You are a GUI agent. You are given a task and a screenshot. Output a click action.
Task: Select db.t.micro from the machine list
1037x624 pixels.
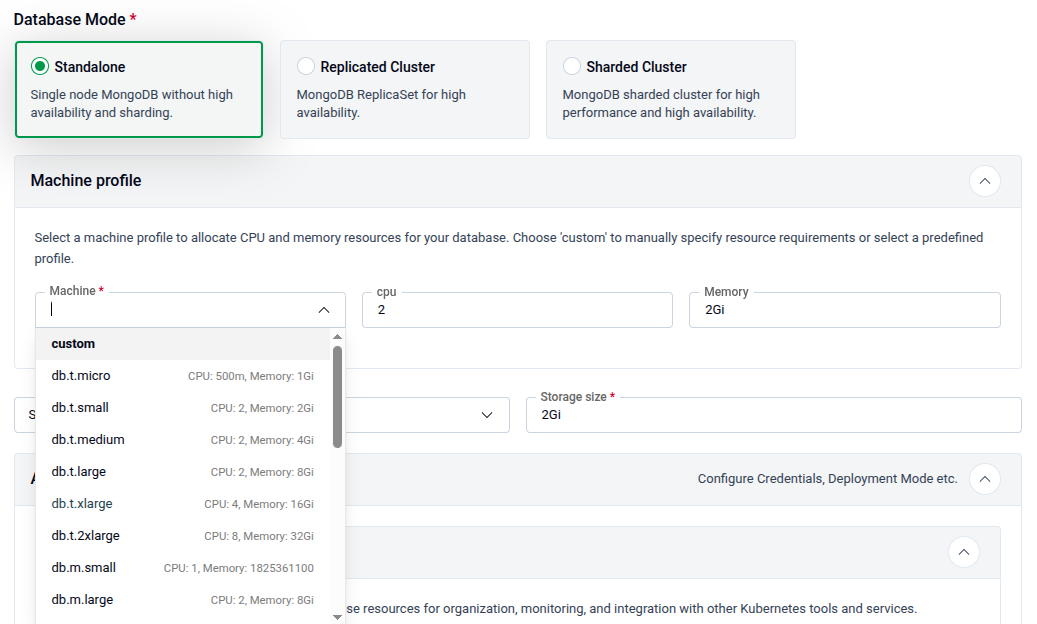click(x=83, y=375)
